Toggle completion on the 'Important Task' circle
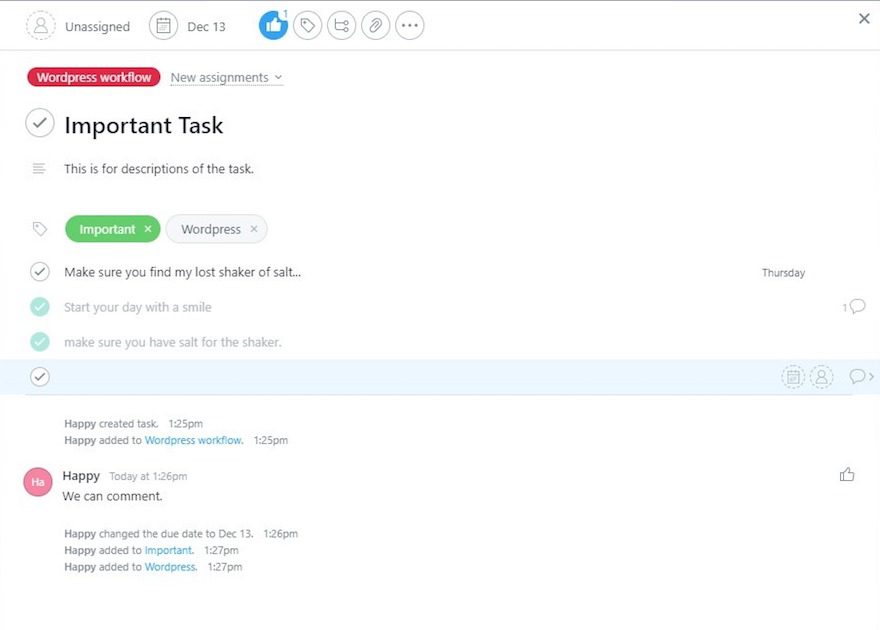The width and height of the screenshot is (880, 630). pyautogui.click(x=39, y=123)
